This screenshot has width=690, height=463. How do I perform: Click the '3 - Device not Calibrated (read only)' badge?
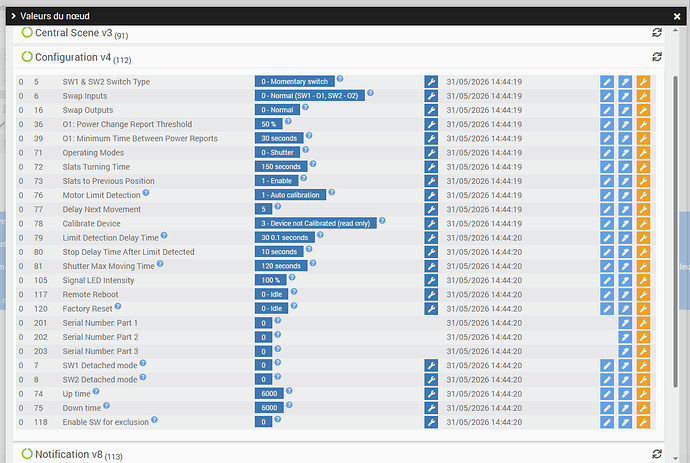(316, 223)
